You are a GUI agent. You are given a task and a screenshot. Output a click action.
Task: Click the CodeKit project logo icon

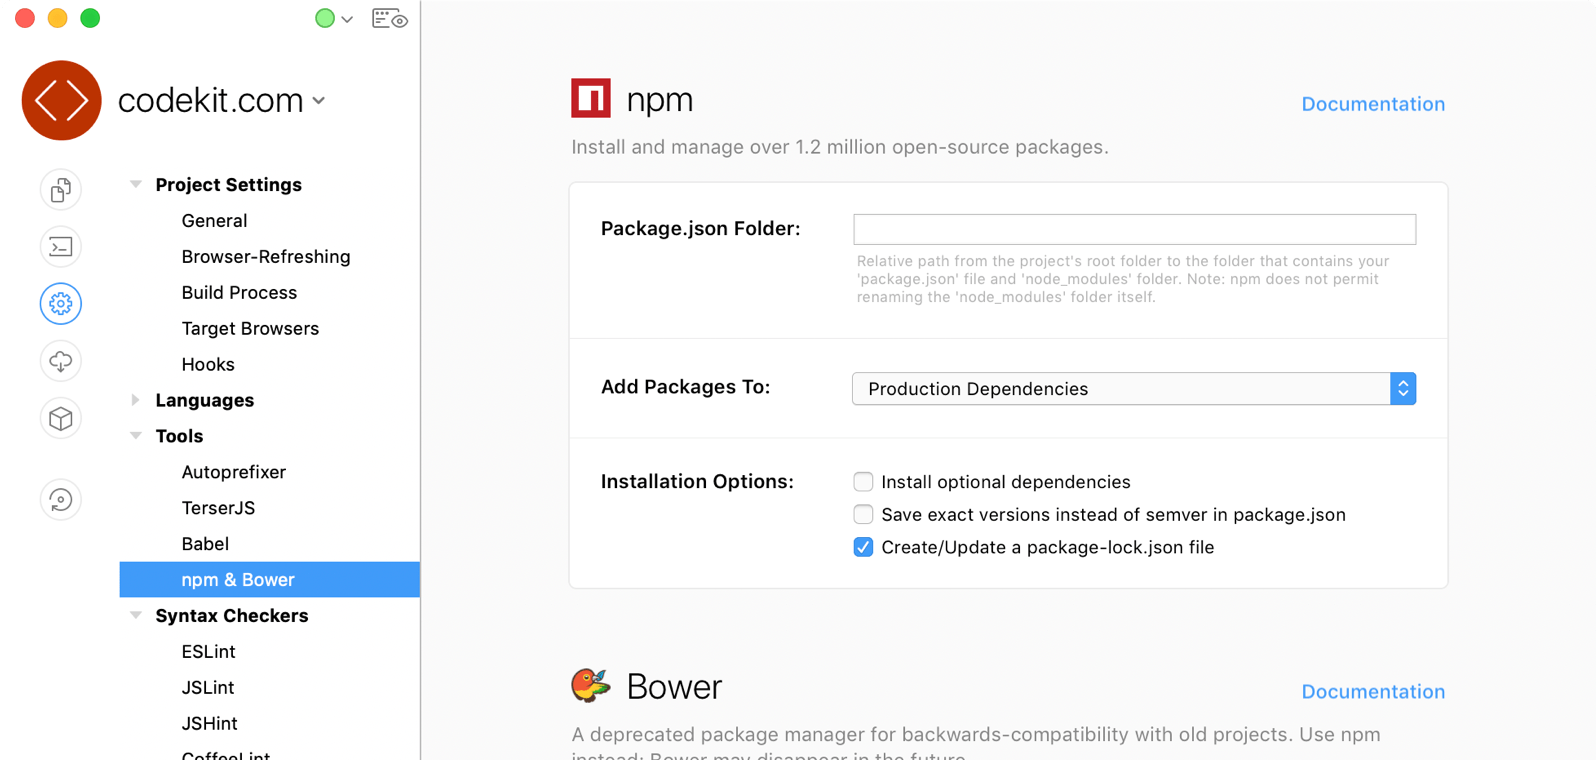point(62,101)
